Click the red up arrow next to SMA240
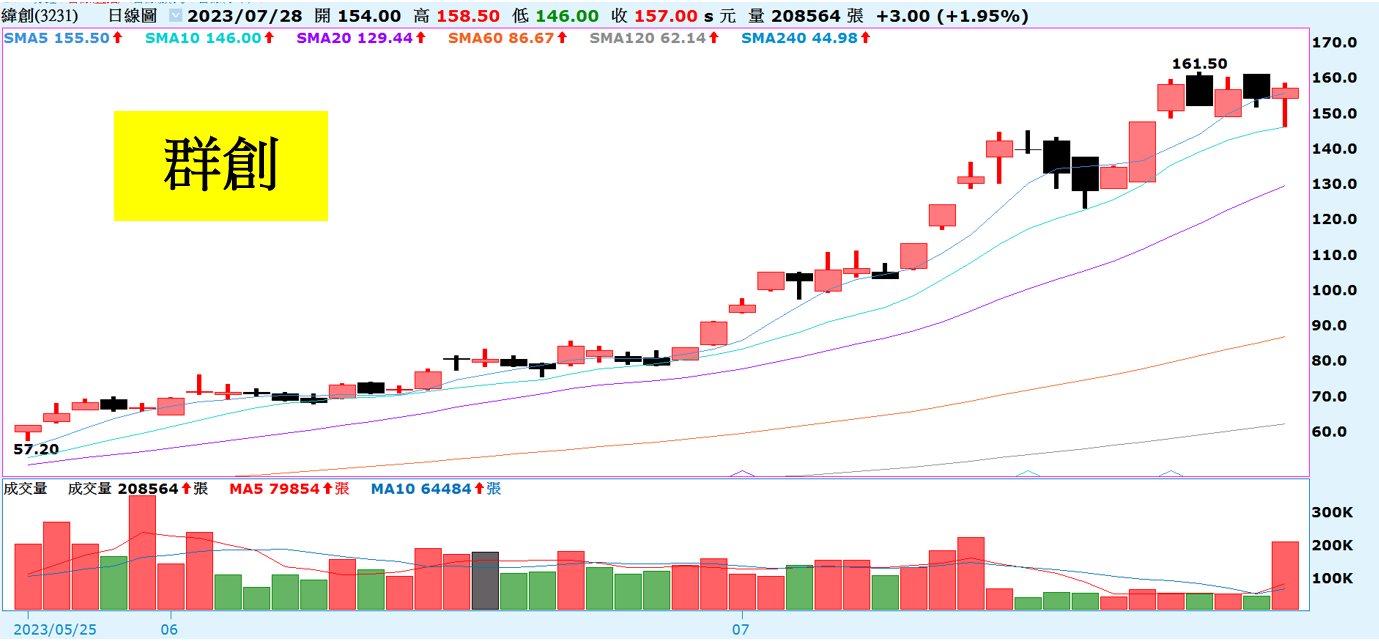 [x=865, y=38]
